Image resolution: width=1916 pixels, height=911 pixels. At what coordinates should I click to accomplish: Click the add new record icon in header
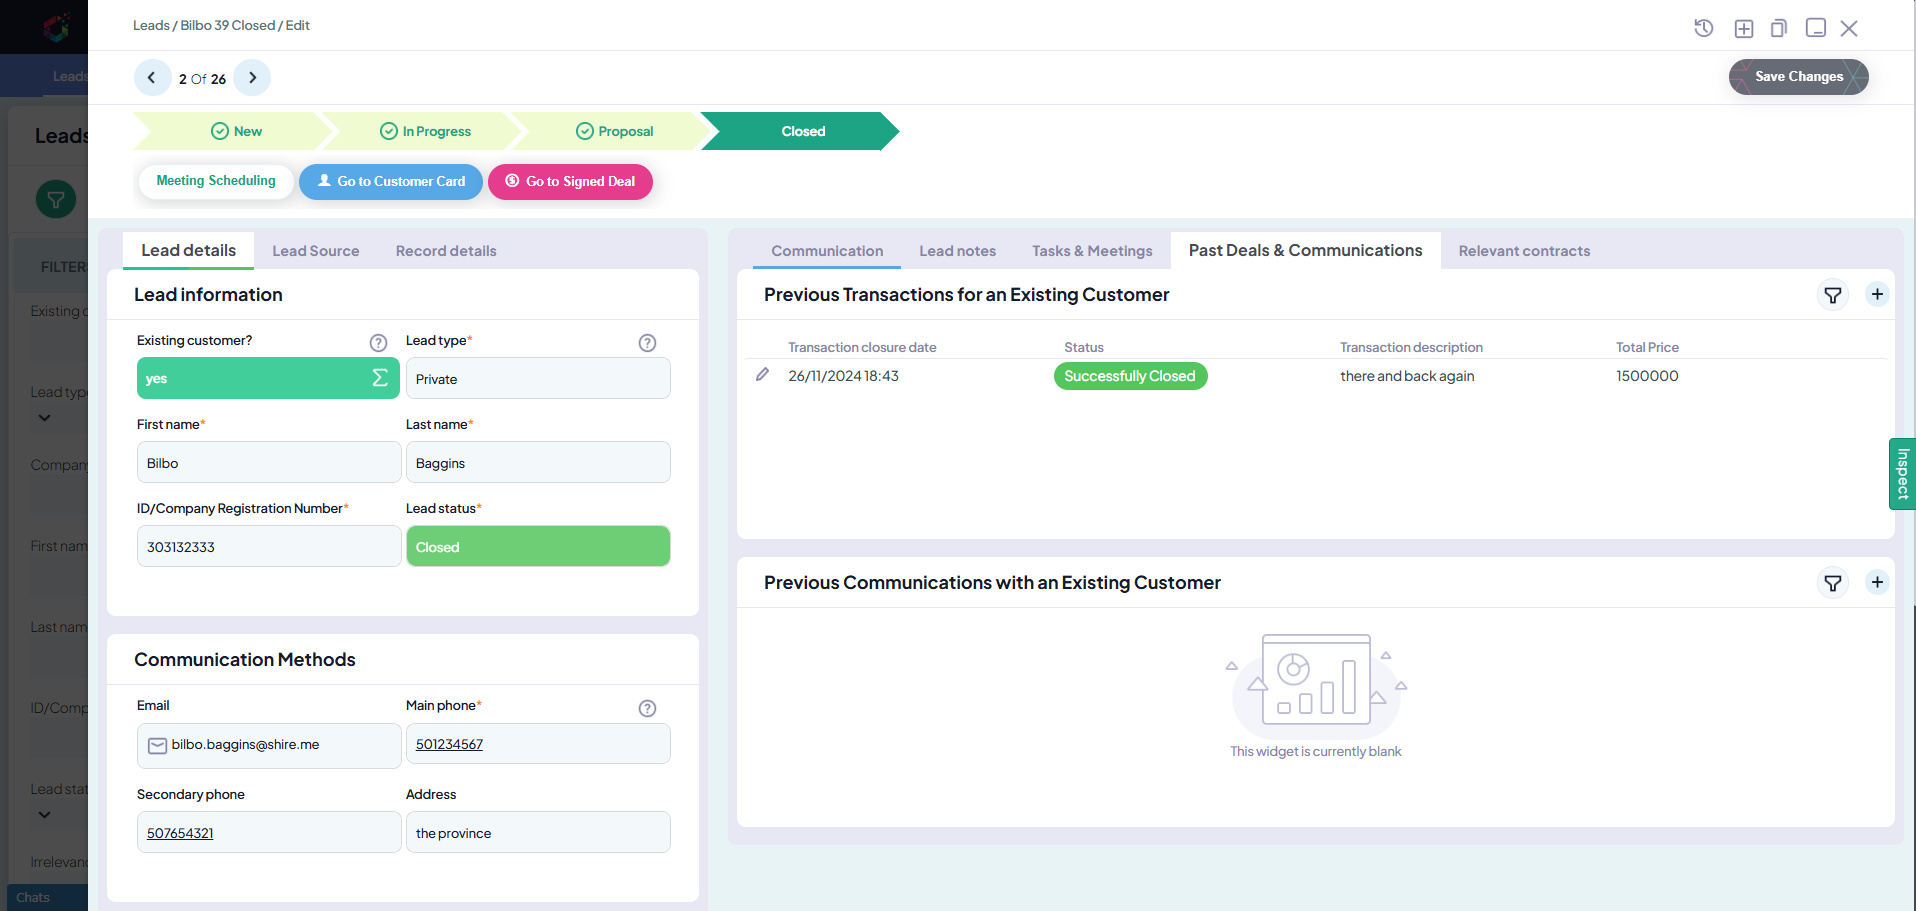[x=1743, y=28]
